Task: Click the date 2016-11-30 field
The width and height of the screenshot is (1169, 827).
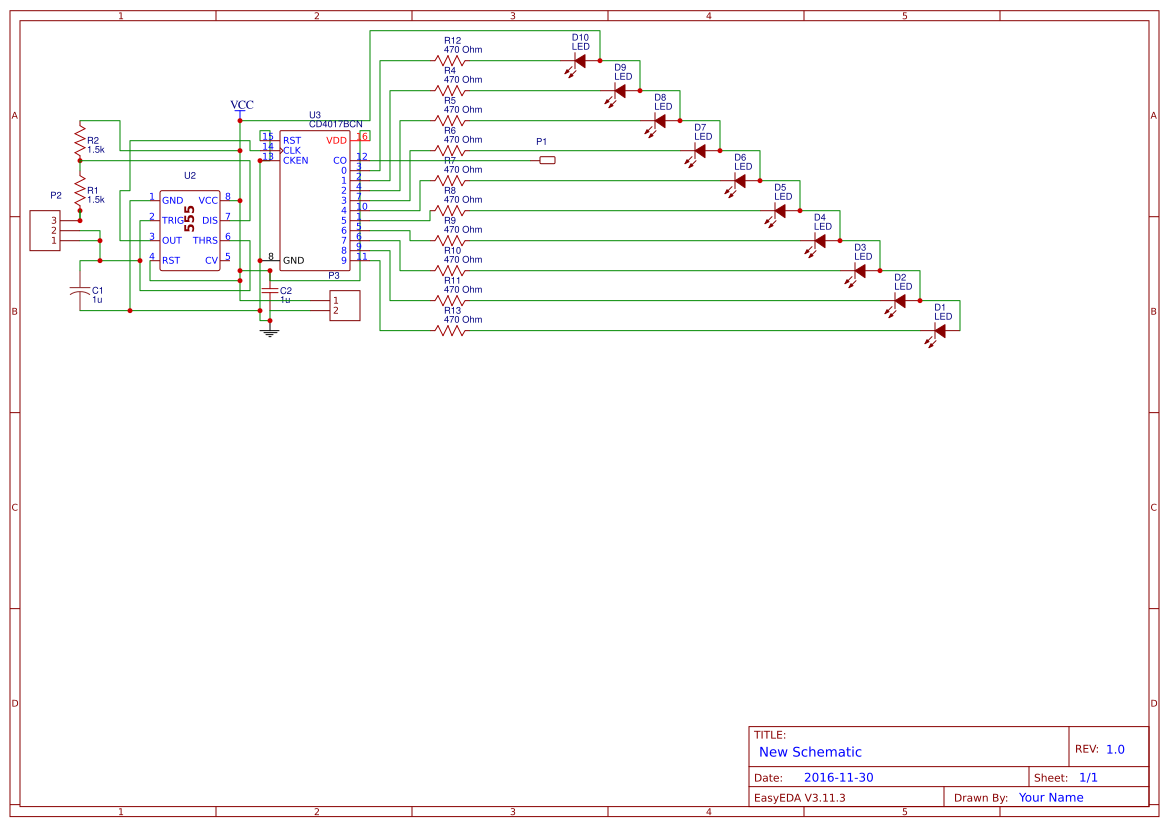Action: click(838, 776)
